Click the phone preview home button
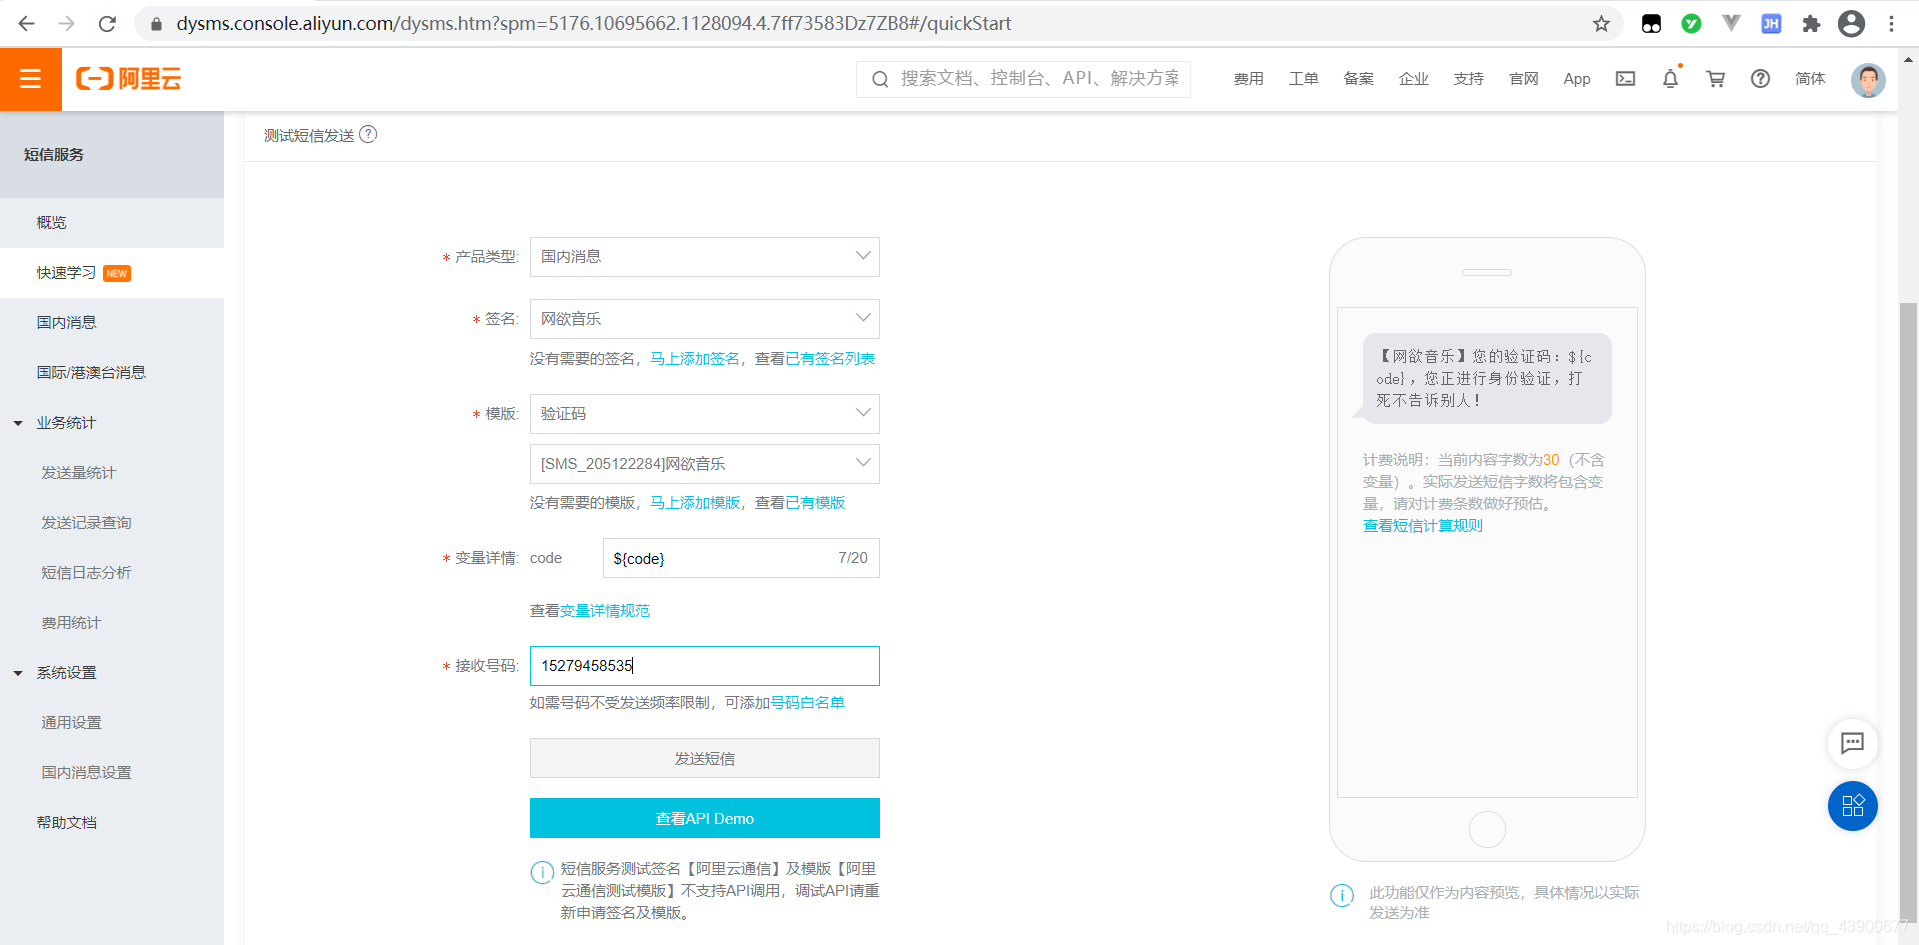 pos(1487,829)
